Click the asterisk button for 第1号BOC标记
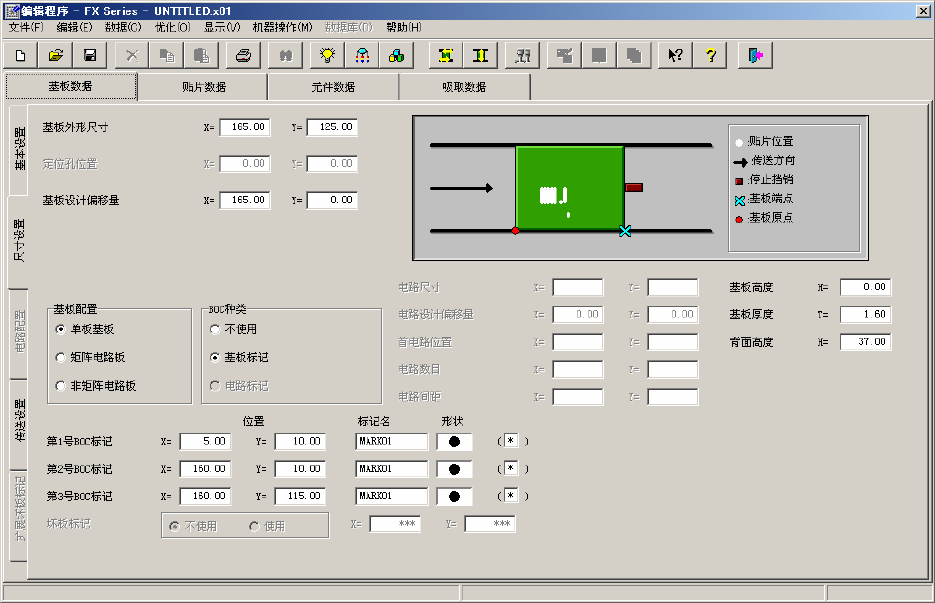 click(511, 441)
